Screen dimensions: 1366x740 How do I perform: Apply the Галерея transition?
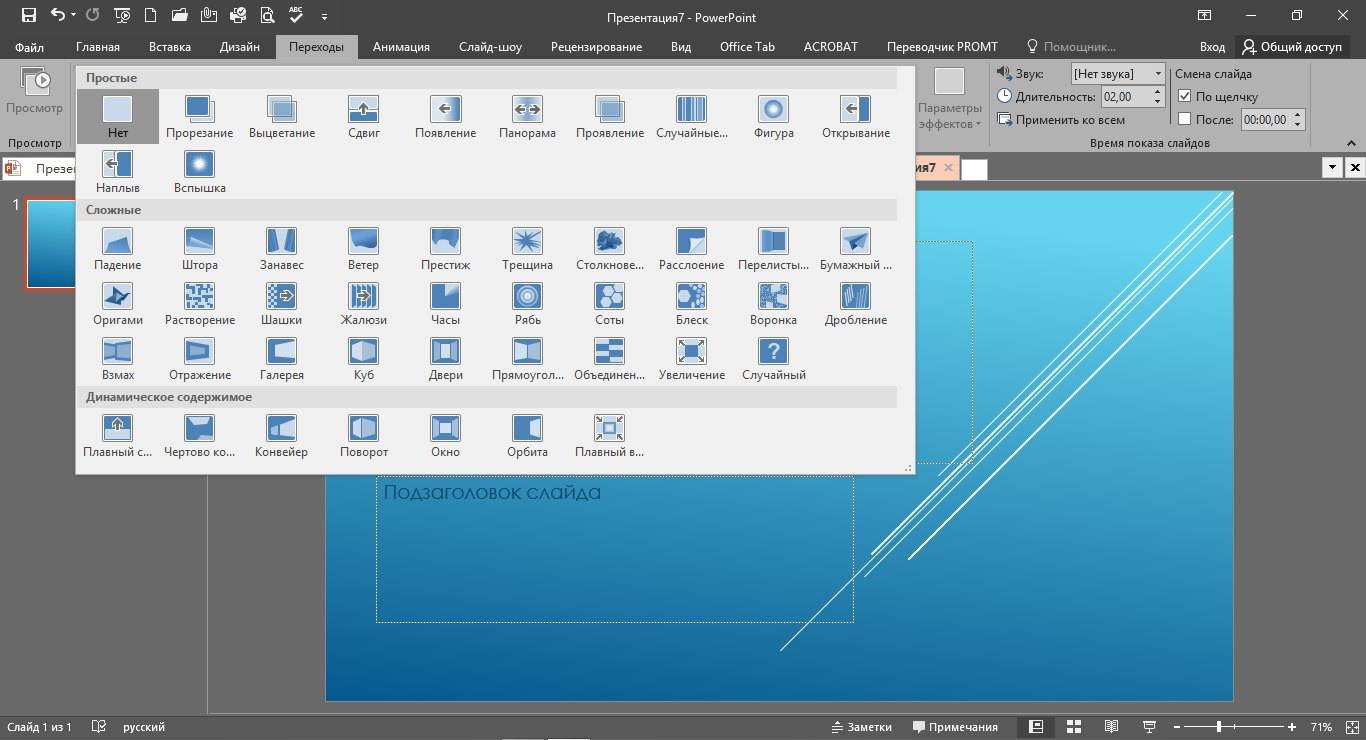pos(282,359)
